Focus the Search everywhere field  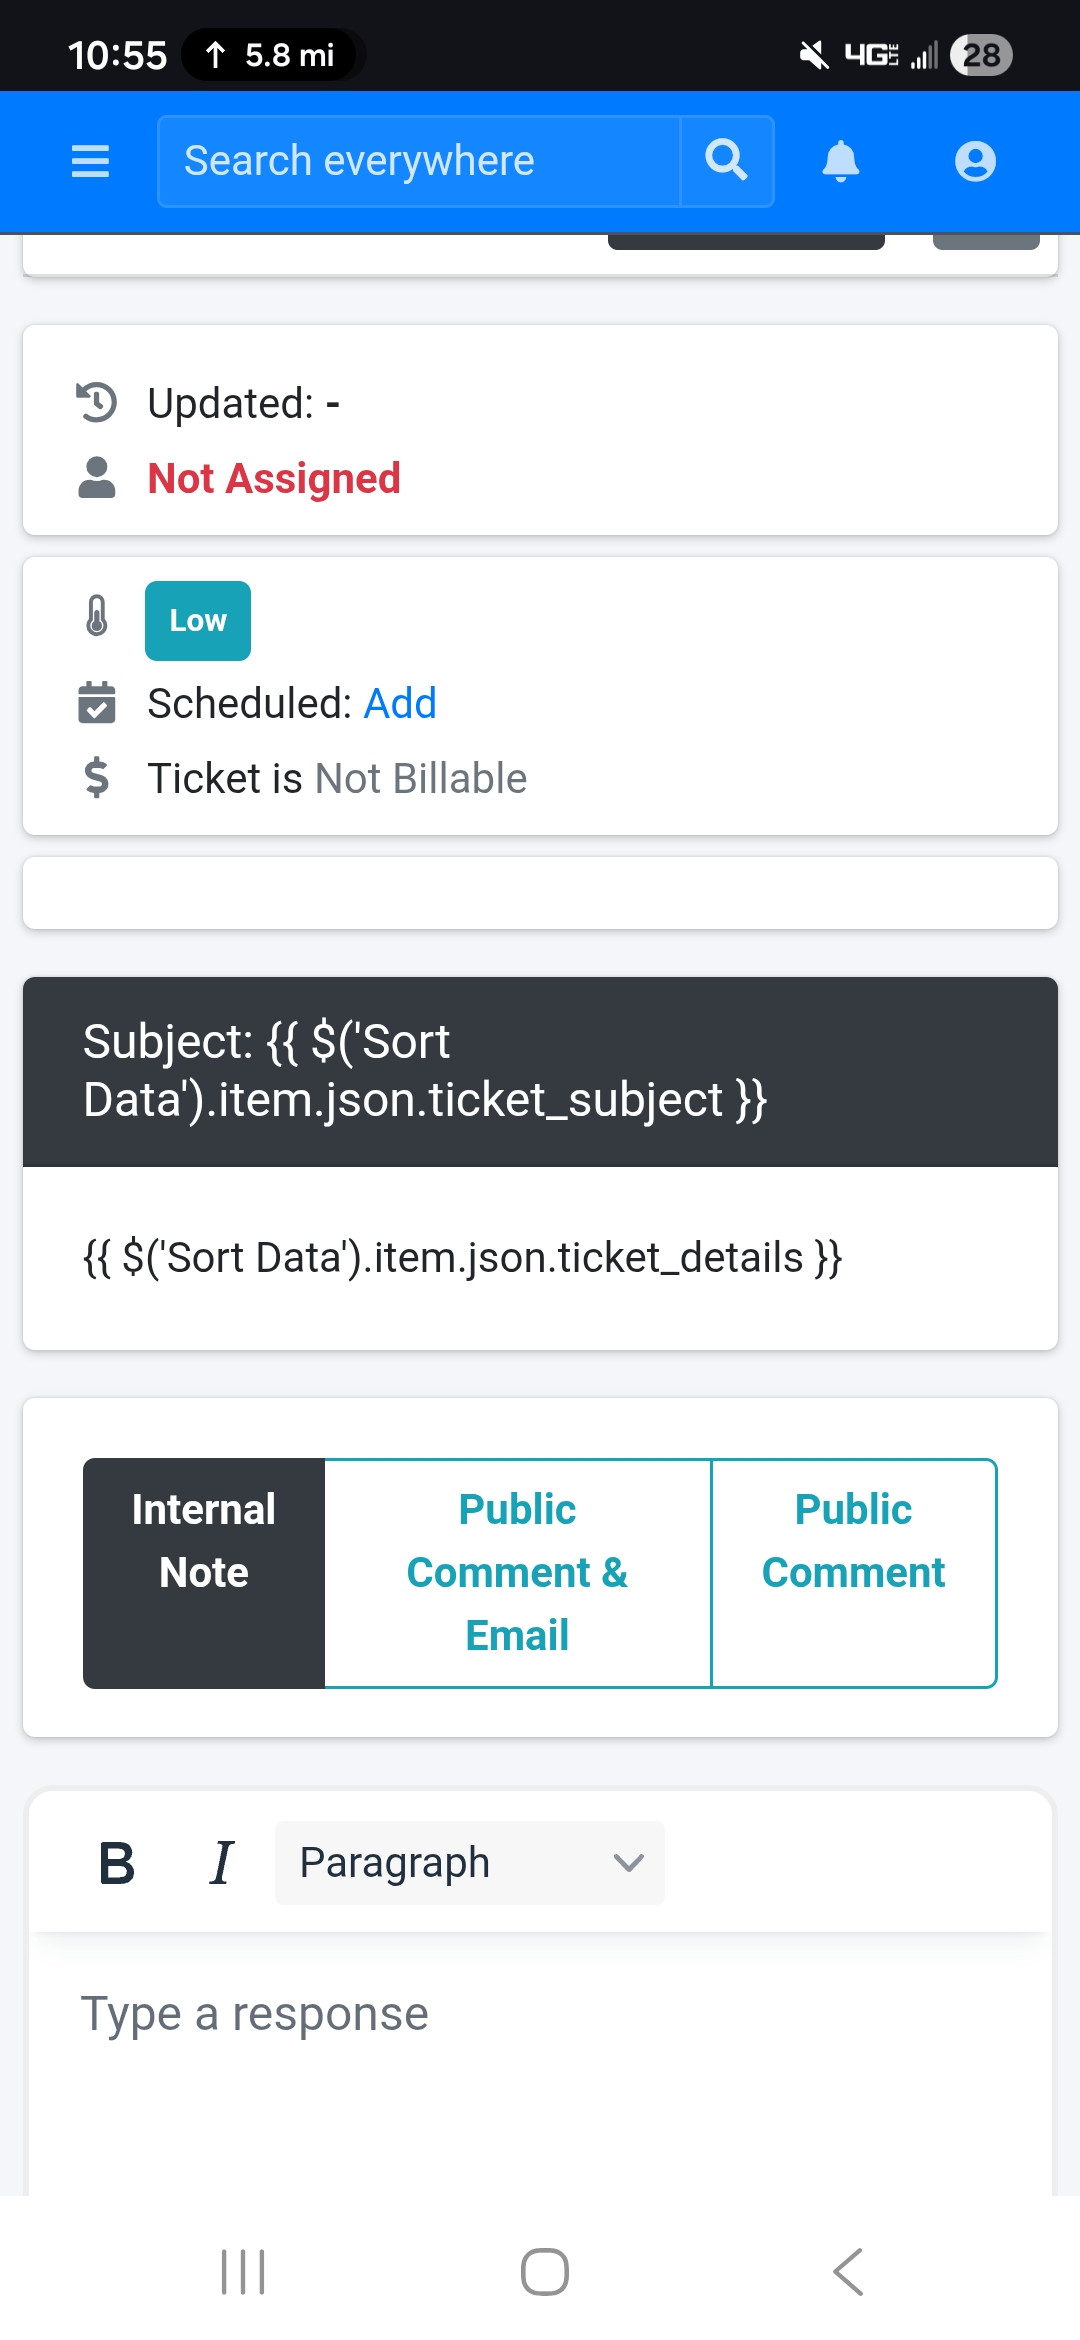pyautogui.click(x=420, y=161)
